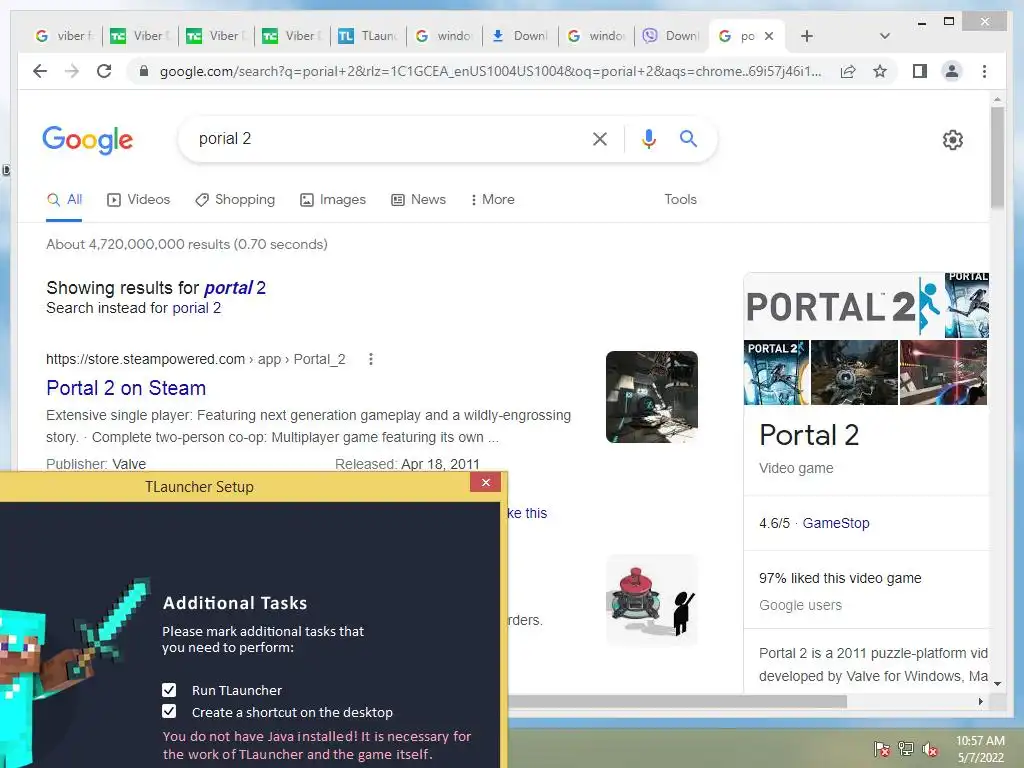Expand the More search filters menu
The image size is (1024, 768).
pos(492,200)
